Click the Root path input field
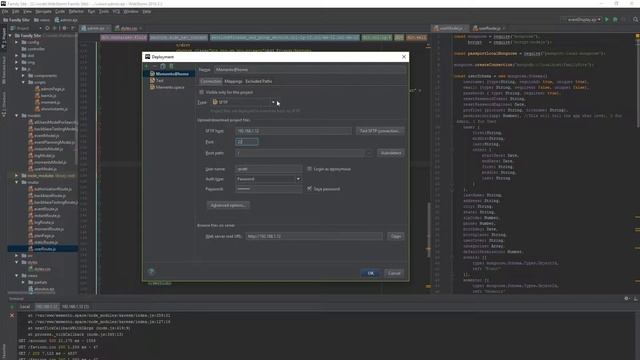Viewport: 640px width, 360px height. point(300,153)
